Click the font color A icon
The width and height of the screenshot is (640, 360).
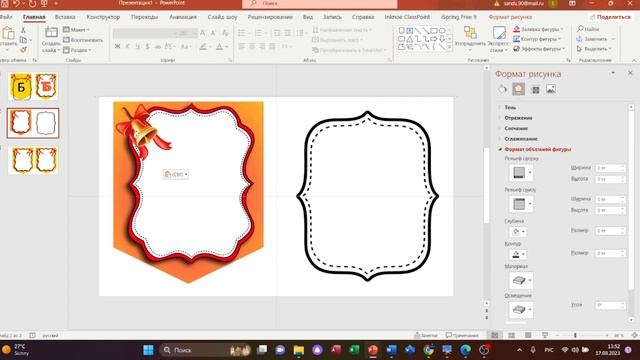click(220, 47)
